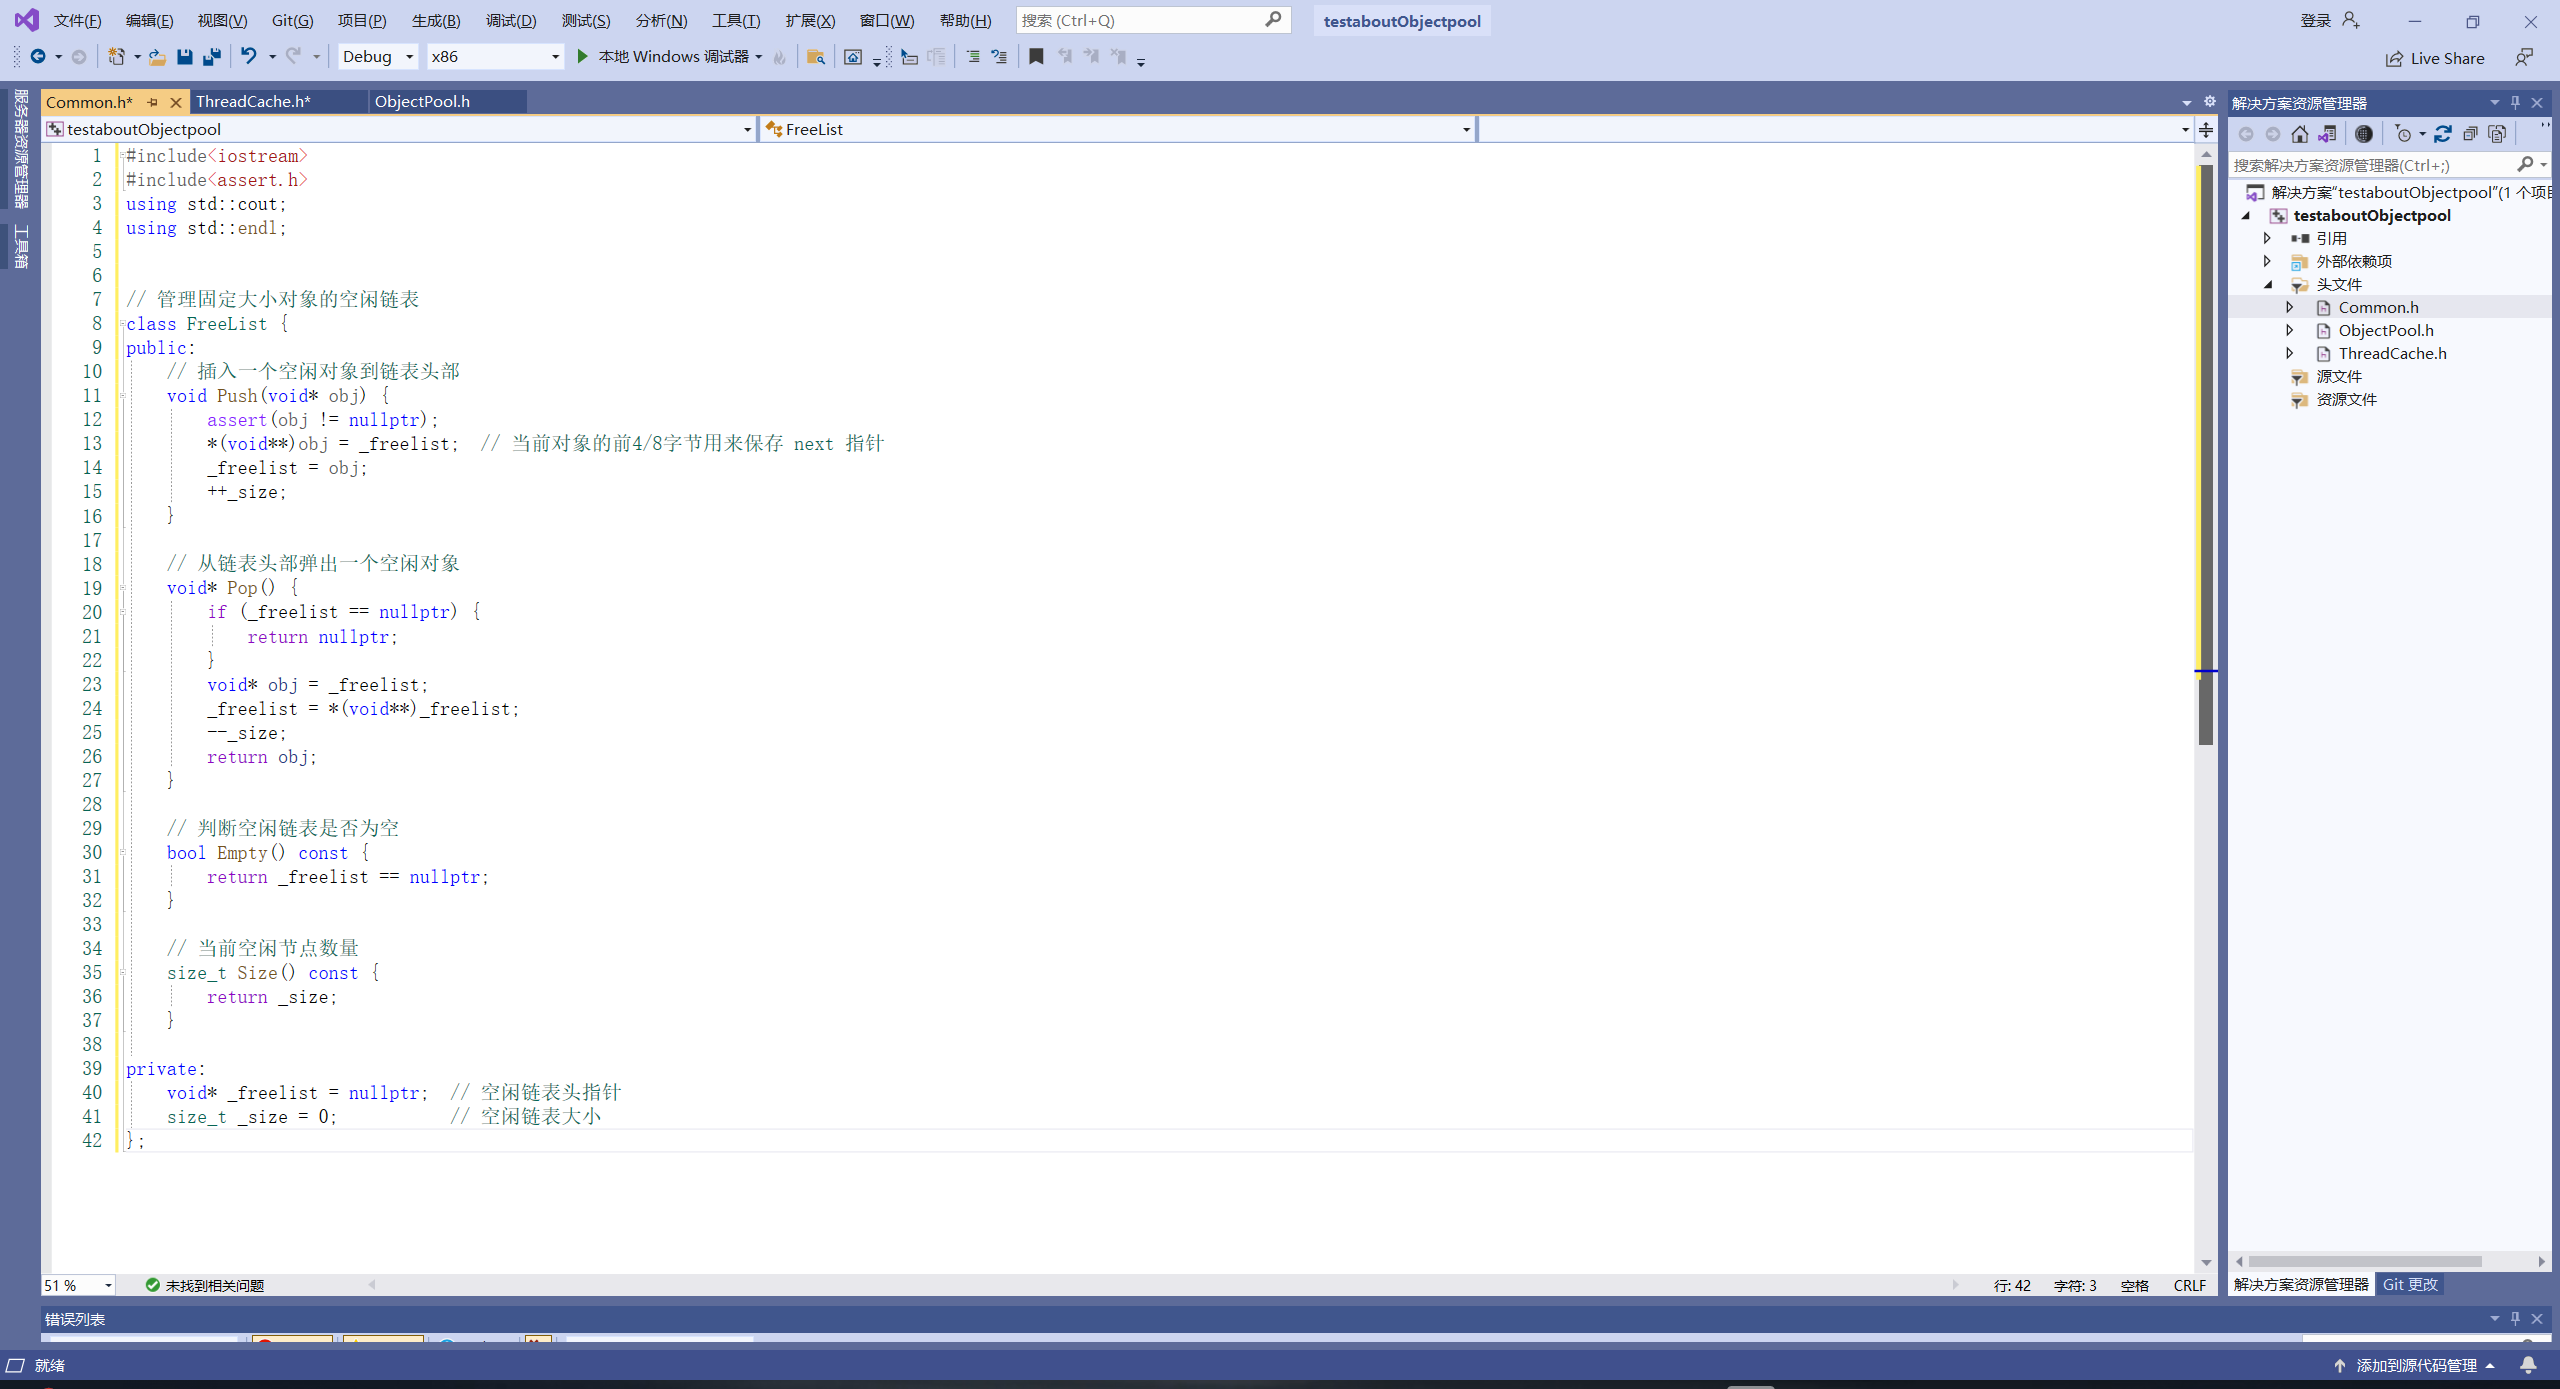The image size is (2560, 1389).
Task: Open the Debug configuration dropdown
Action: tap(409, 56)
